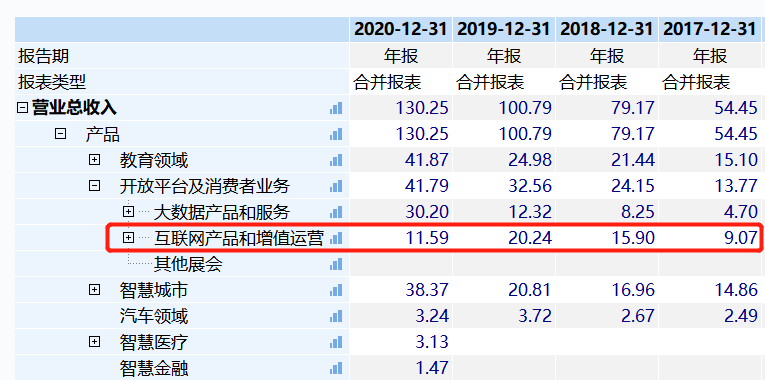Viewport: 765px width, 380px height.
Task: Click 教育领域 2017 value 15.10
Action: point(736,160)
